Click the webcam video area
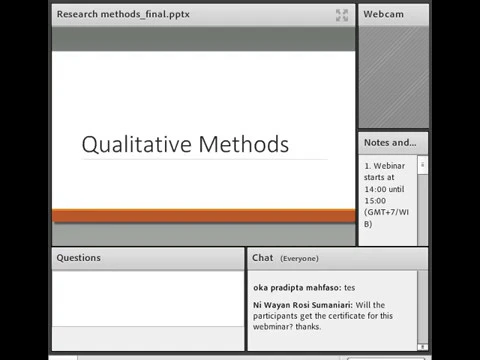Viewport: 480px width, 360px height. click(393, 77)
